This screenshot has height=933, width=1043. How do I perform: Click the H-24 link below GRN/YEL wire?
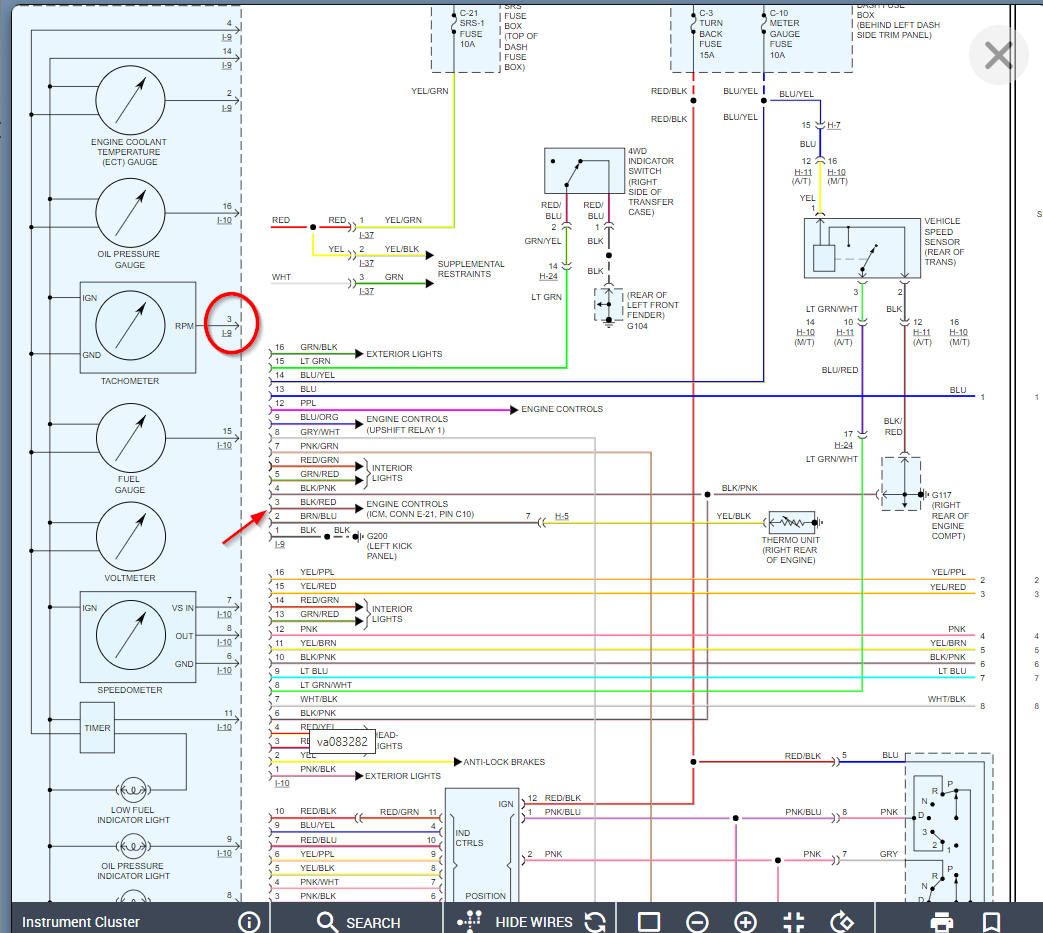(548, 276)
